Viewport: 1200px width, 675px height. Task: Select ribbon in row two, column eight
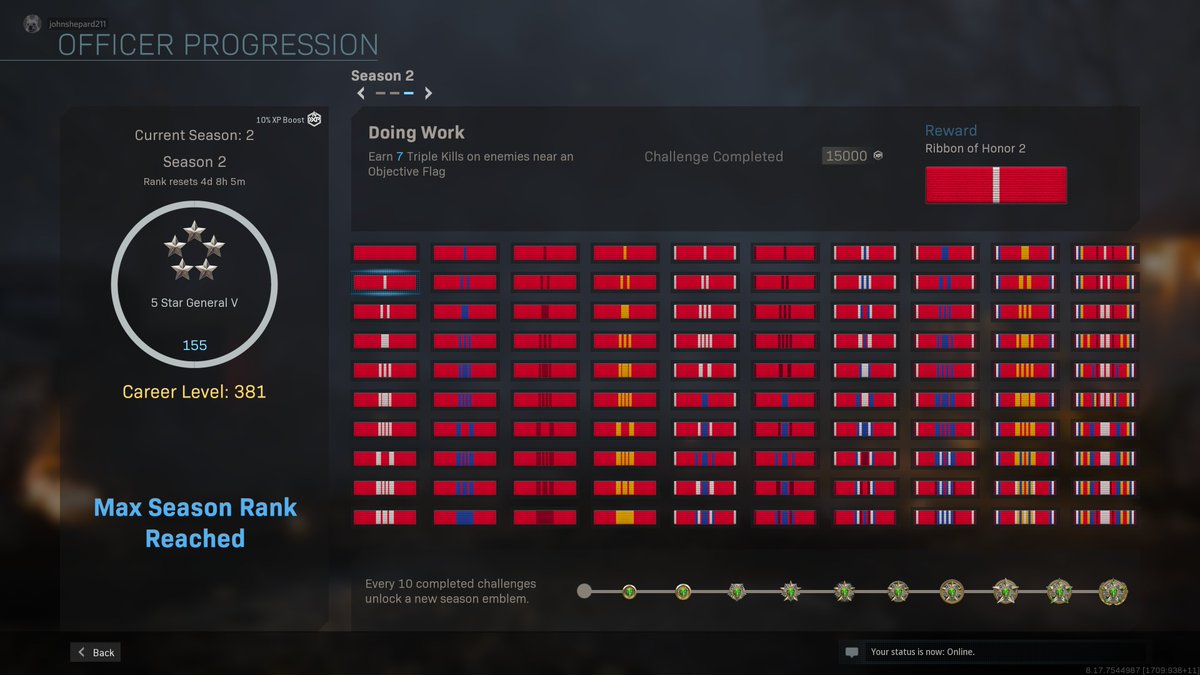[x=944, y=283]
